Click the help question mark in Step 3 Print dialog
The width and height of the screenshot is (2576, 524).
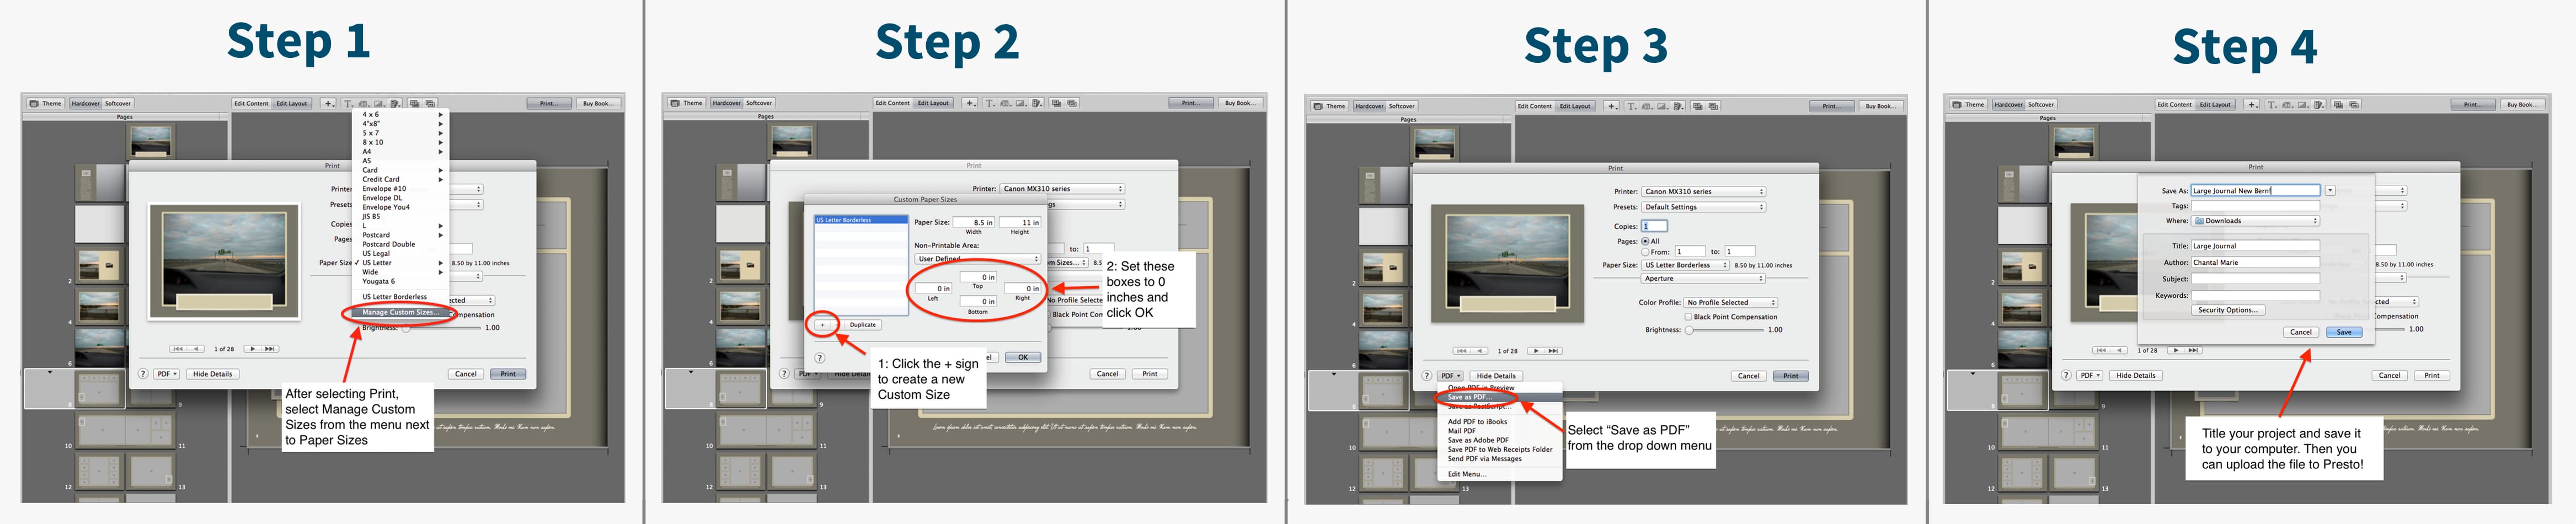pyautogui.click(x=1426, y=376)
